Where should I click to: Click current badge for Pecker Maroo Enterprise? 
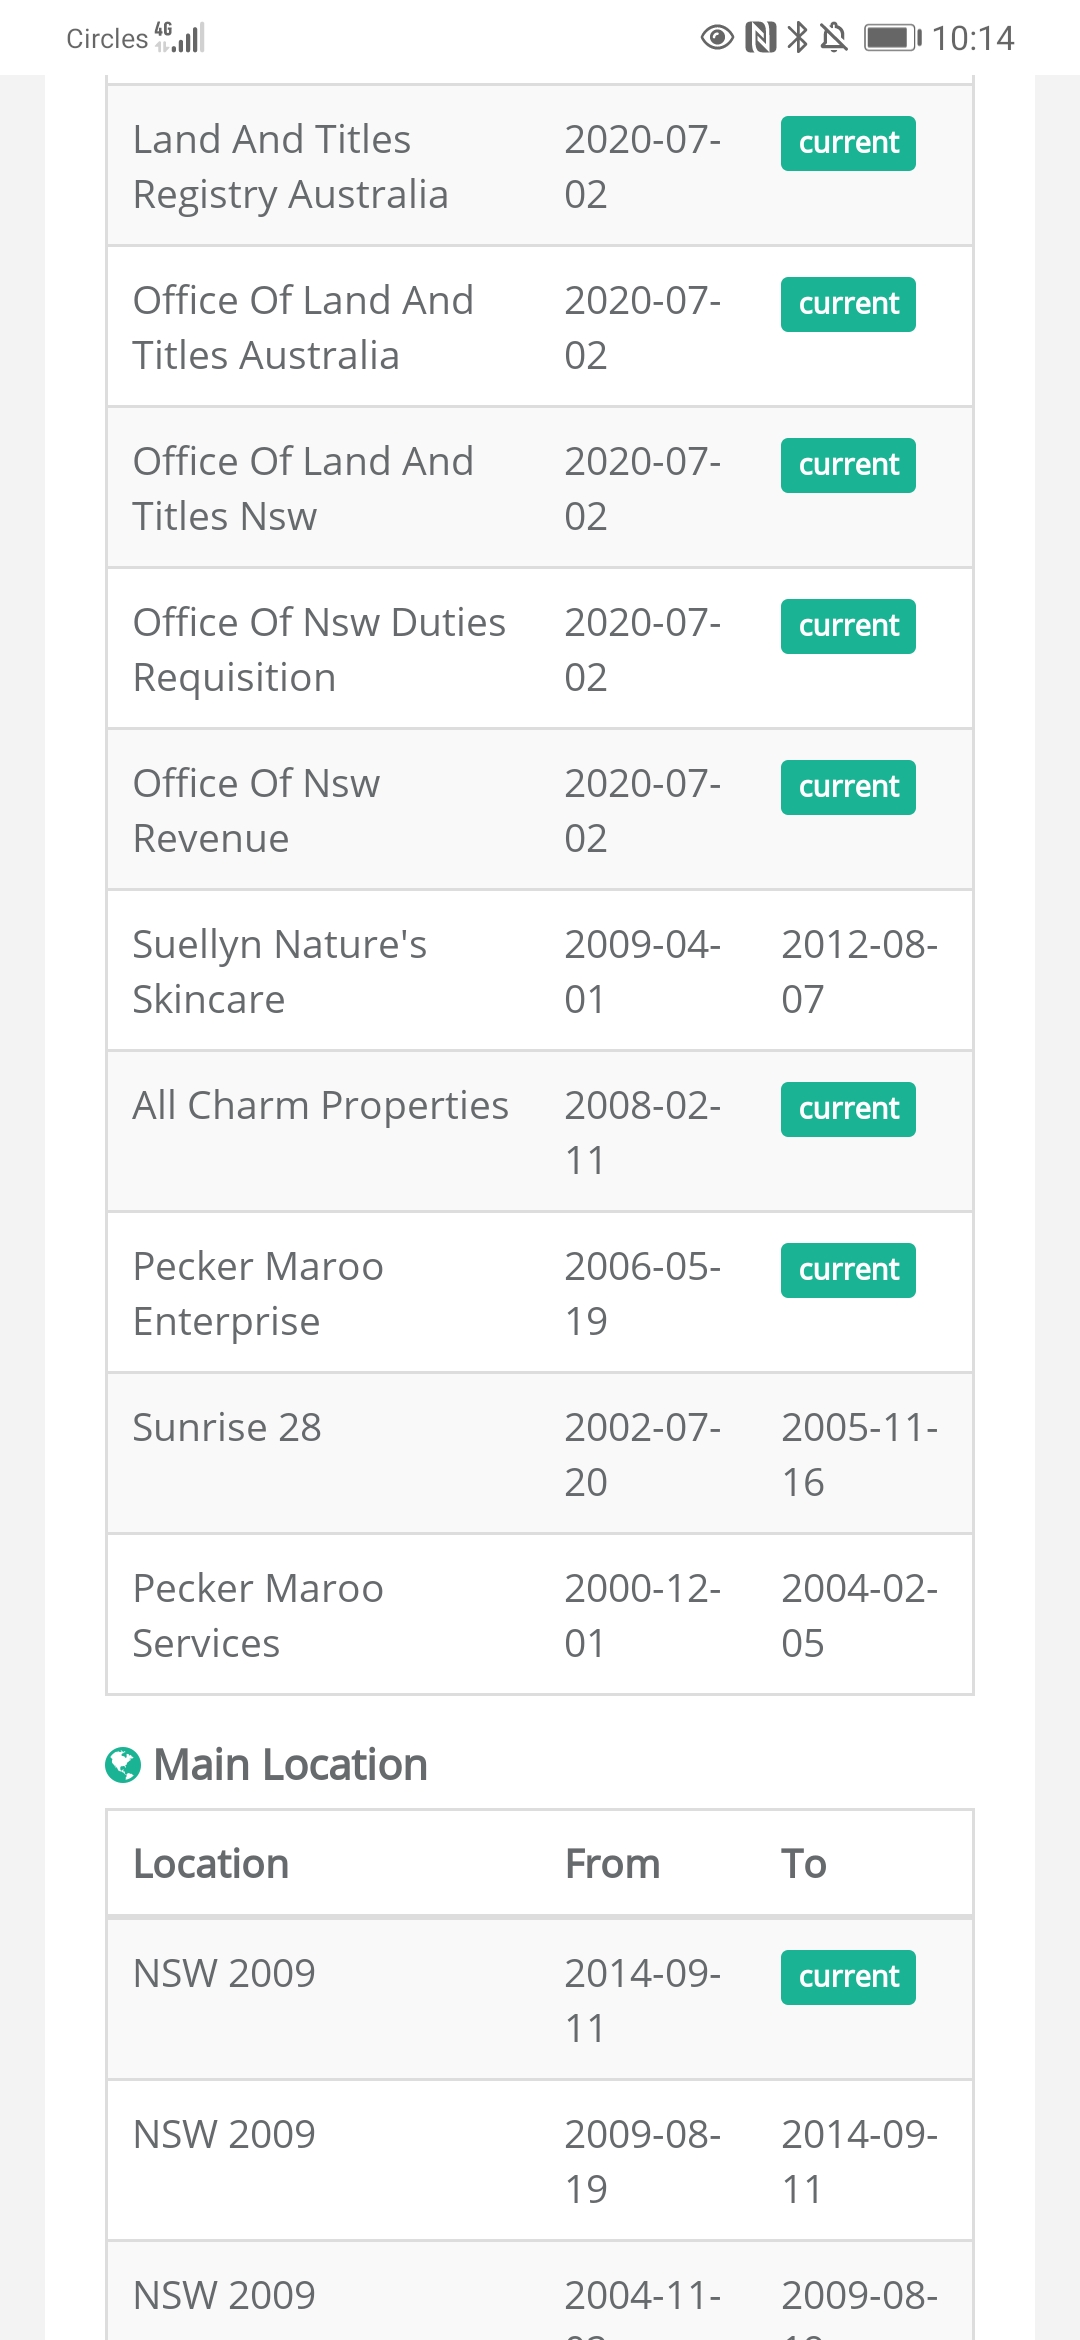point(848,1270)
